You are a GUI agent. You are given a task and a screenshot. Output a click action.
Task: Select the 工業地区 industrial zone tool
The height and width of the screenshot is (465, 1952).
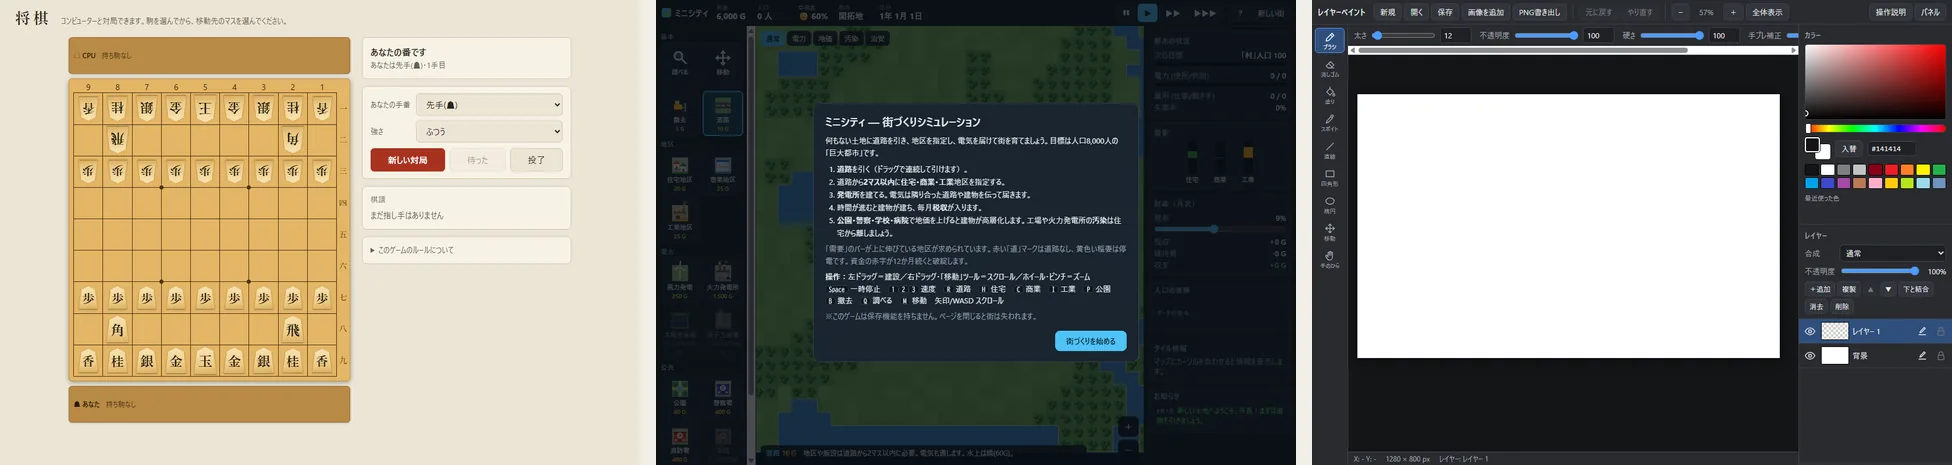click(x=680, y=220)
